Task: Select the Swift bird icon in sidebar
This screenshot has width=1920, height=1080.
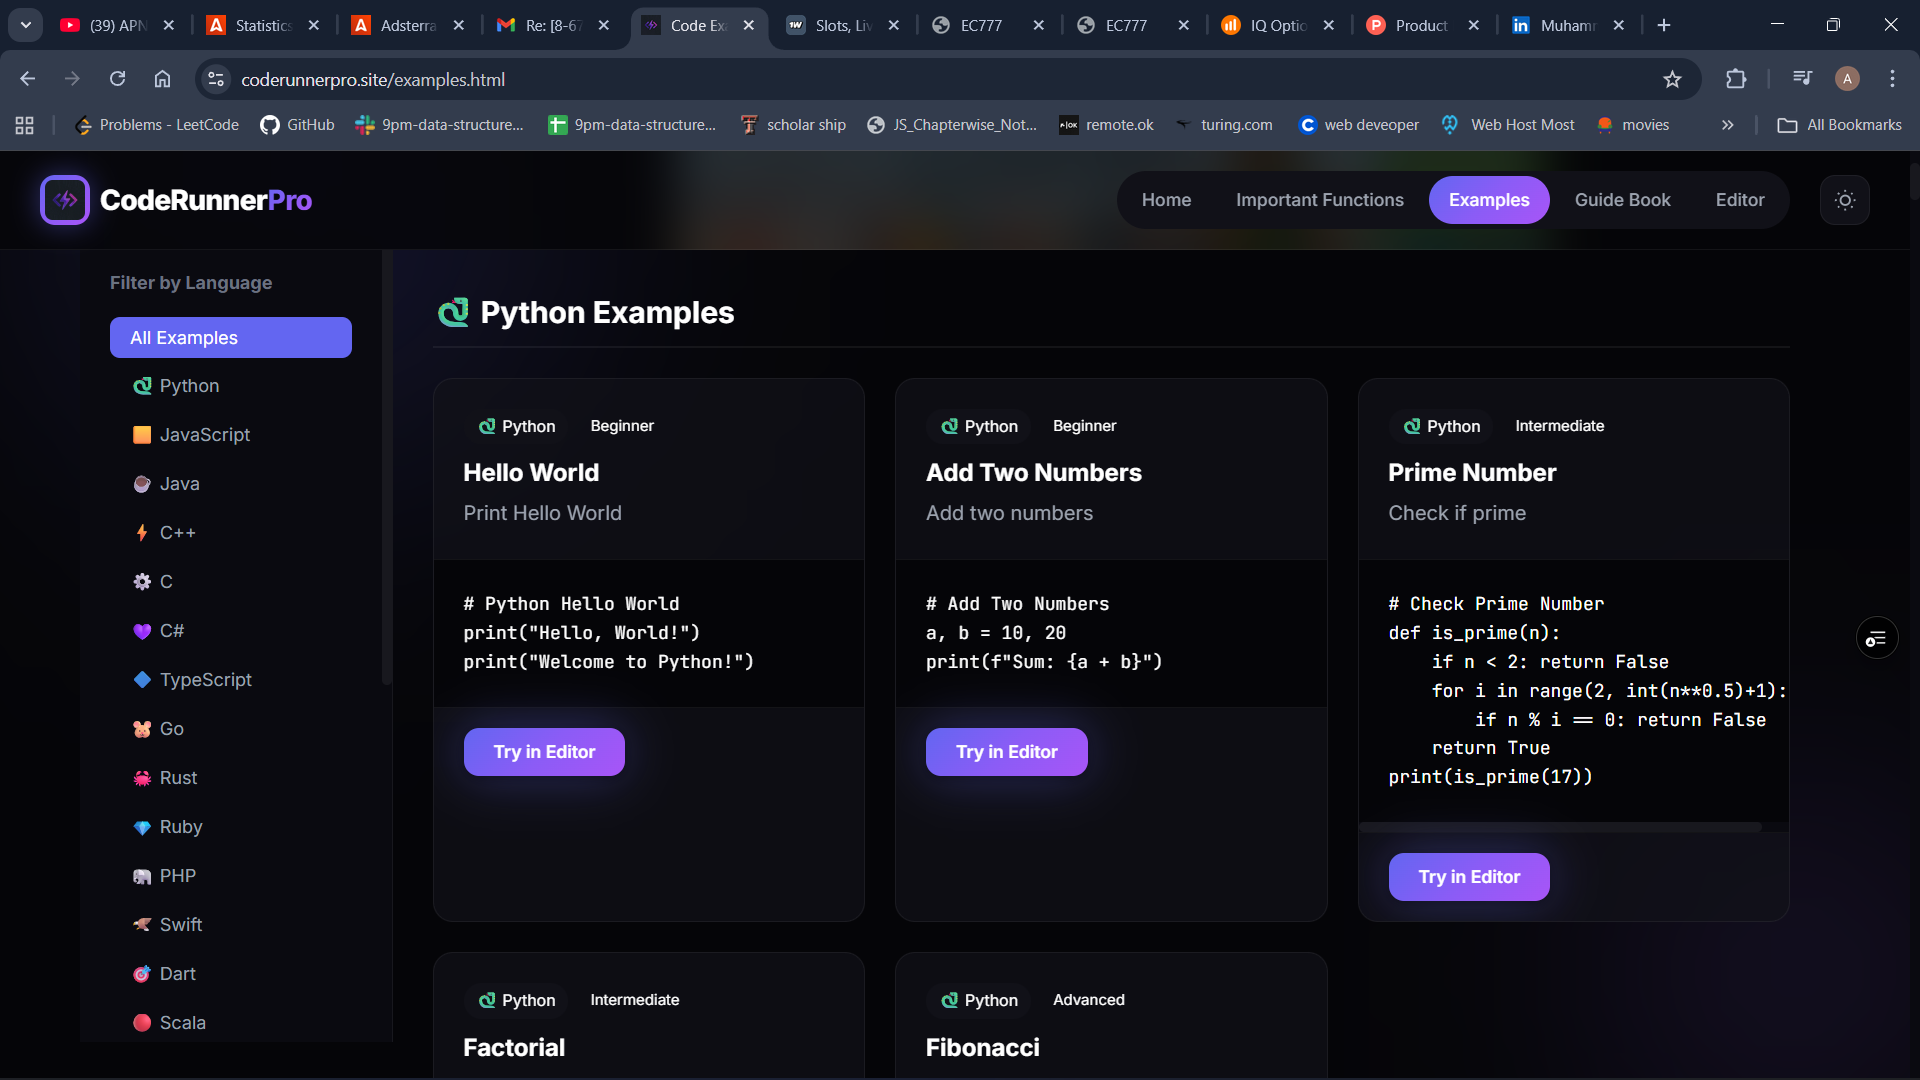Action: point(143,925)
